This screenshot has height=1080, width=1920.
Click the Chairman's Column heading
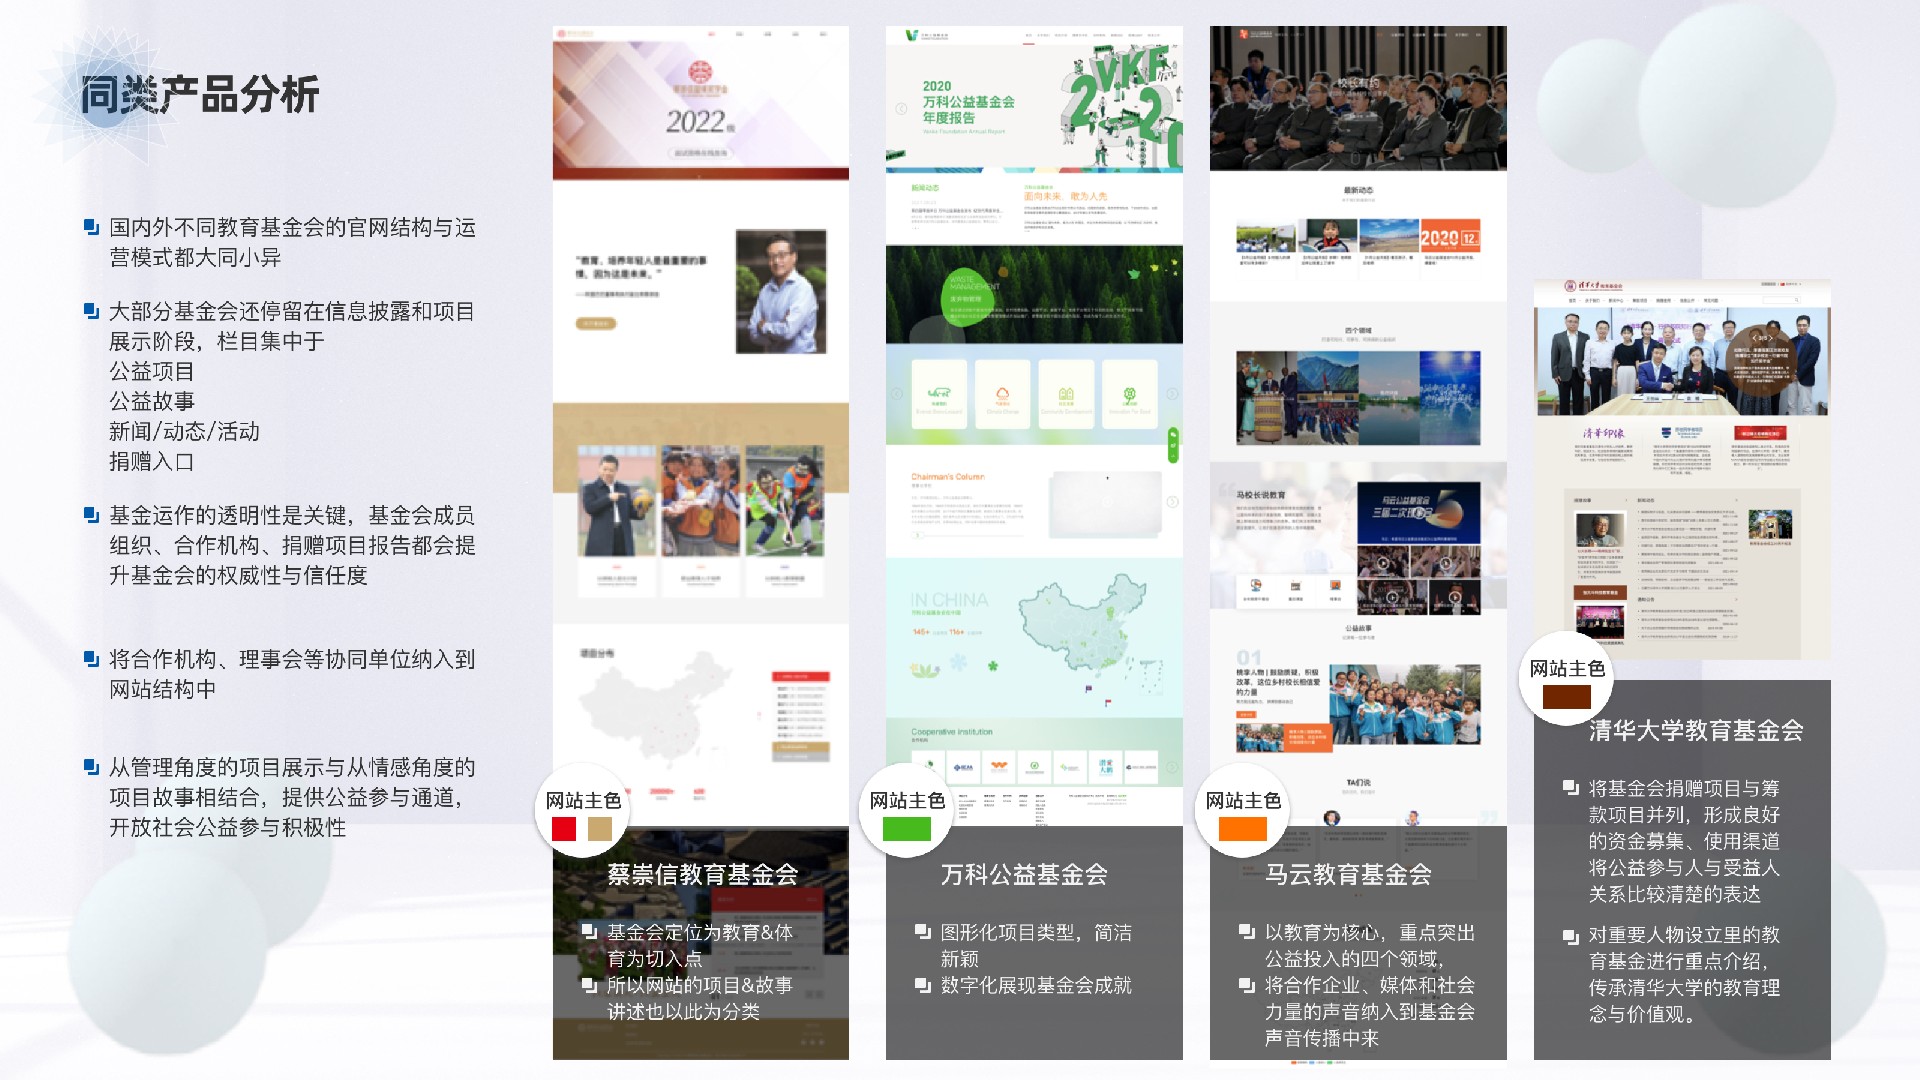point(948,477)
